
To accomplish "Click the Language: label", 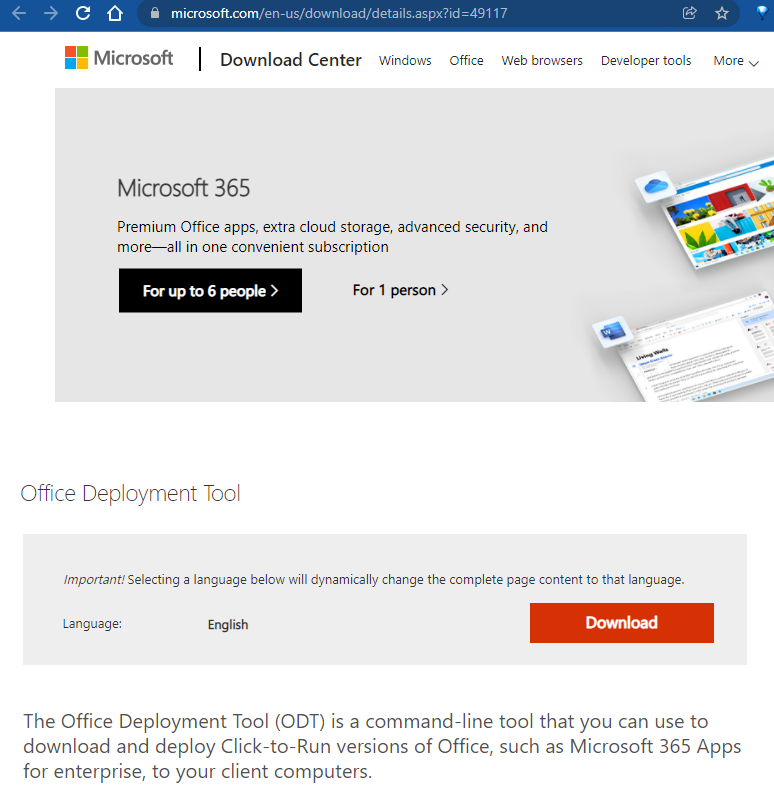I will coord(92,624).
